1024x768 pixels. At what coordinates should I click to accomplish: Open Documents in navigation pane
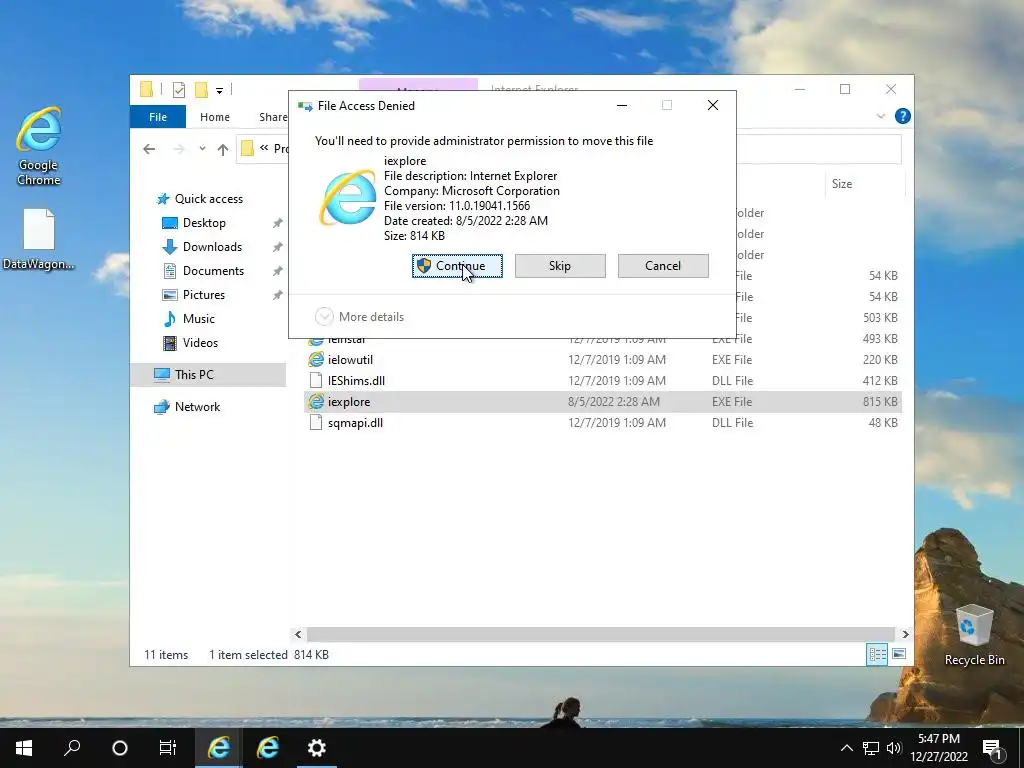click(x=213, y=271)
